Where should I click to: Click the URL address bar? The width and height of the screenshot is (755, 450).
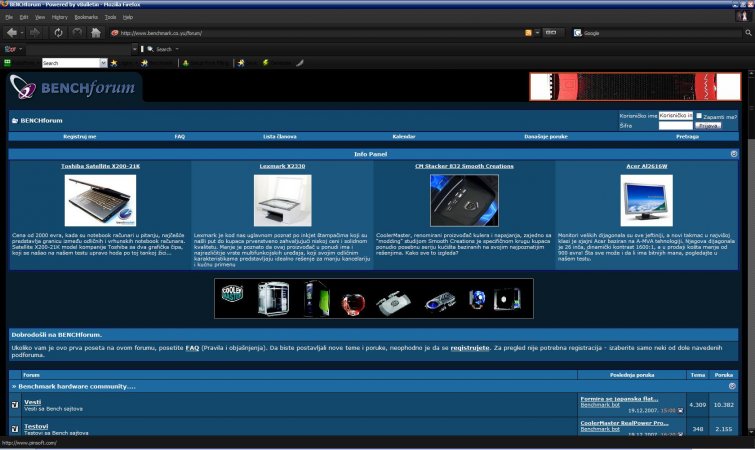coord(318,33)
